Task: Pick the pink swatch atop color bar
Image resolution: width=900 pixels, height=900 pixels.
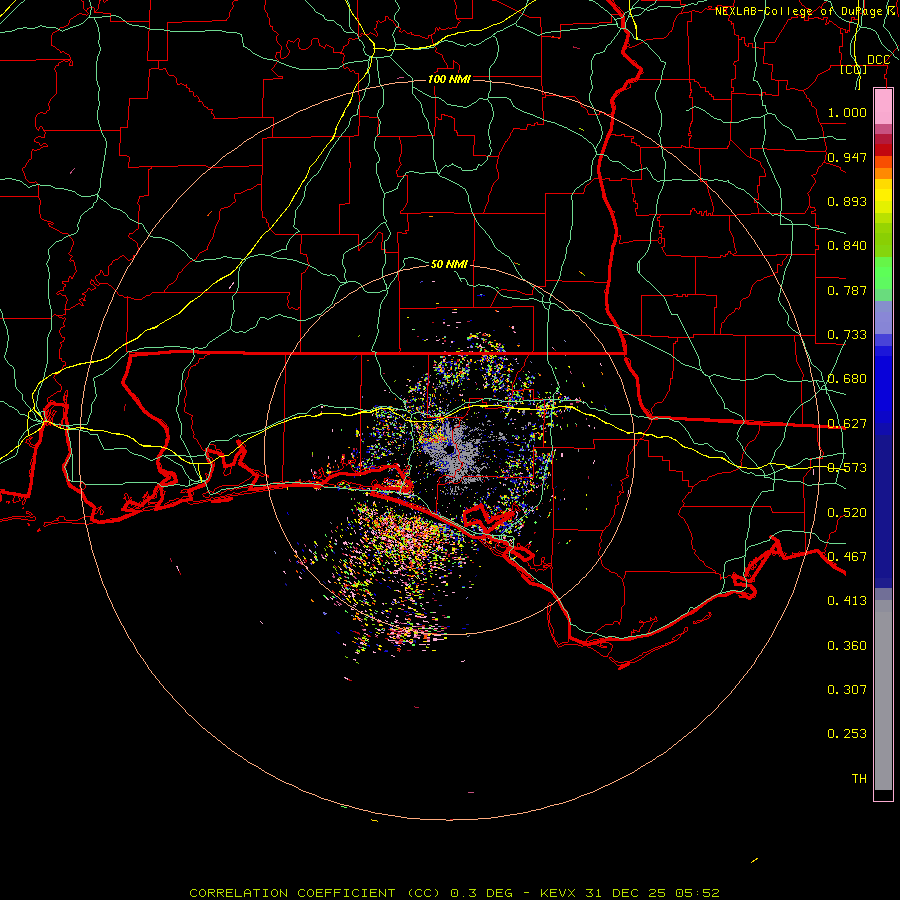Action: point(883,106)
